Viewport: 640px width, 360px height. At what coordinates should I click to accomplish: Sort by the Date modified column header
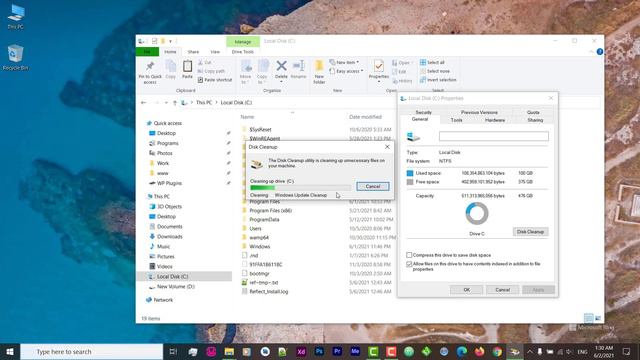tap(365, 117)
